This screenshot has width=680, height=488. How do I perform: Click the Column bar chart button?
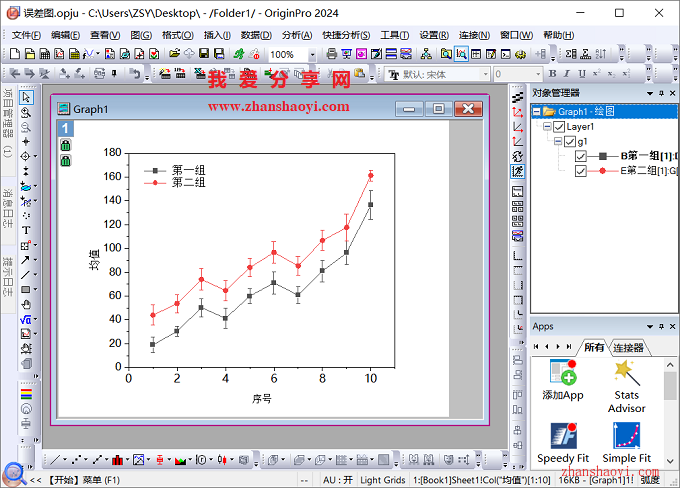click(x=118, y=459)
